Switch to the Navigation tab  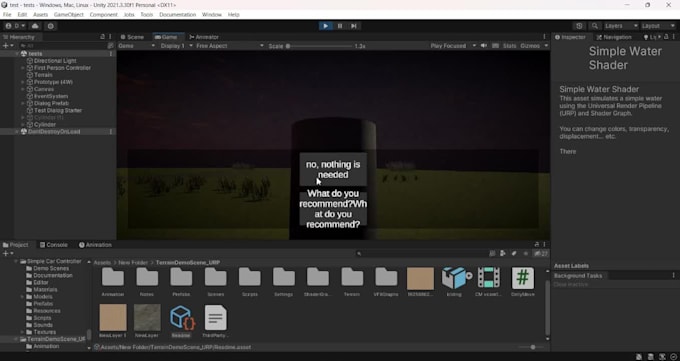[x=614, y=37]
